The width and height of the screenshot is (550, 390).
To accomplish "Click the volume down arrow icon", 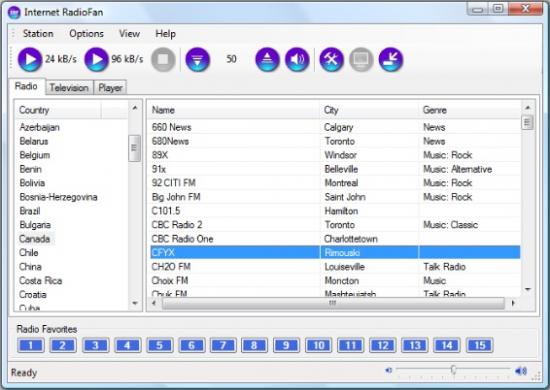I will click(197, 59).
